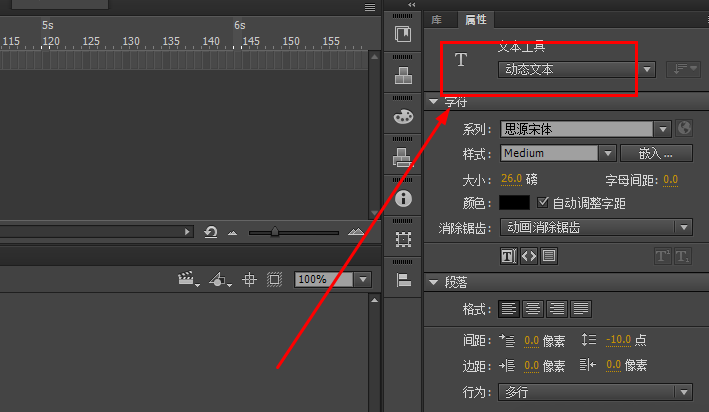709x412 pixels.
Task: Click the 字母间距 letter spacing 0.0 value
Action: point(671,180)
